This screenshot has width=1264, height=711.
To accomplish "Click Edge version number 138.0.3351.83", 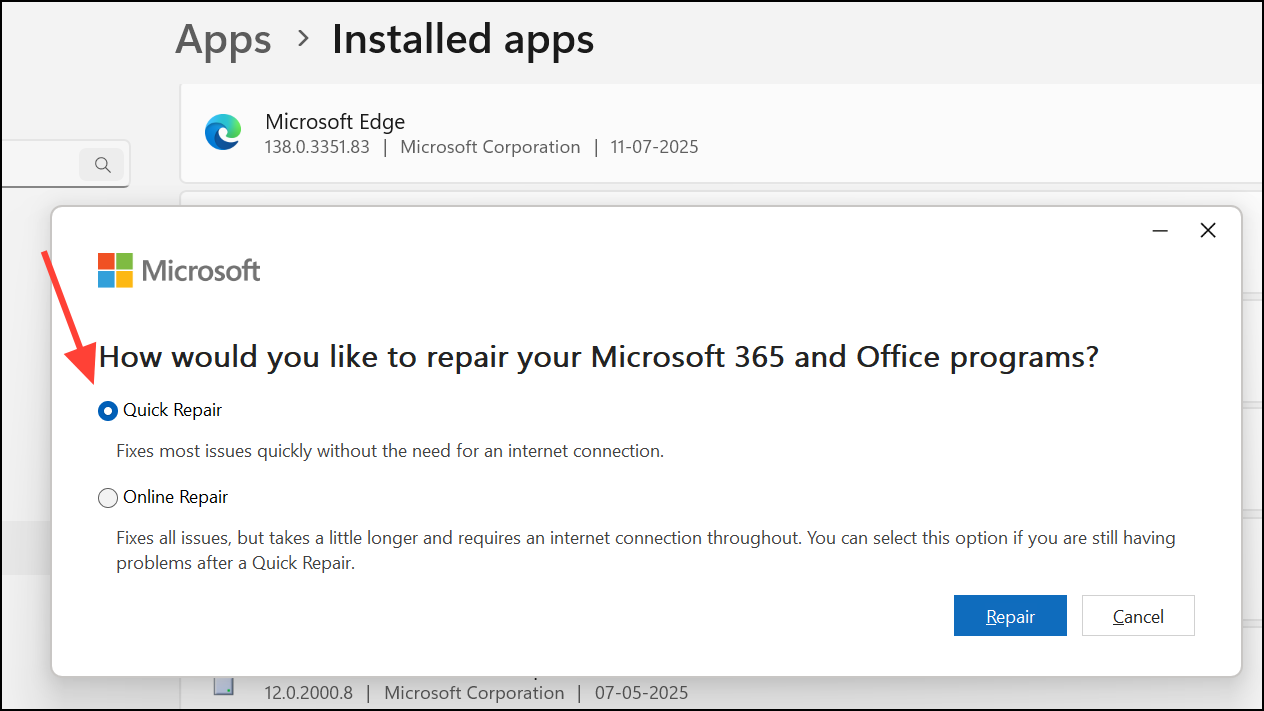I will tap(317, 147).
